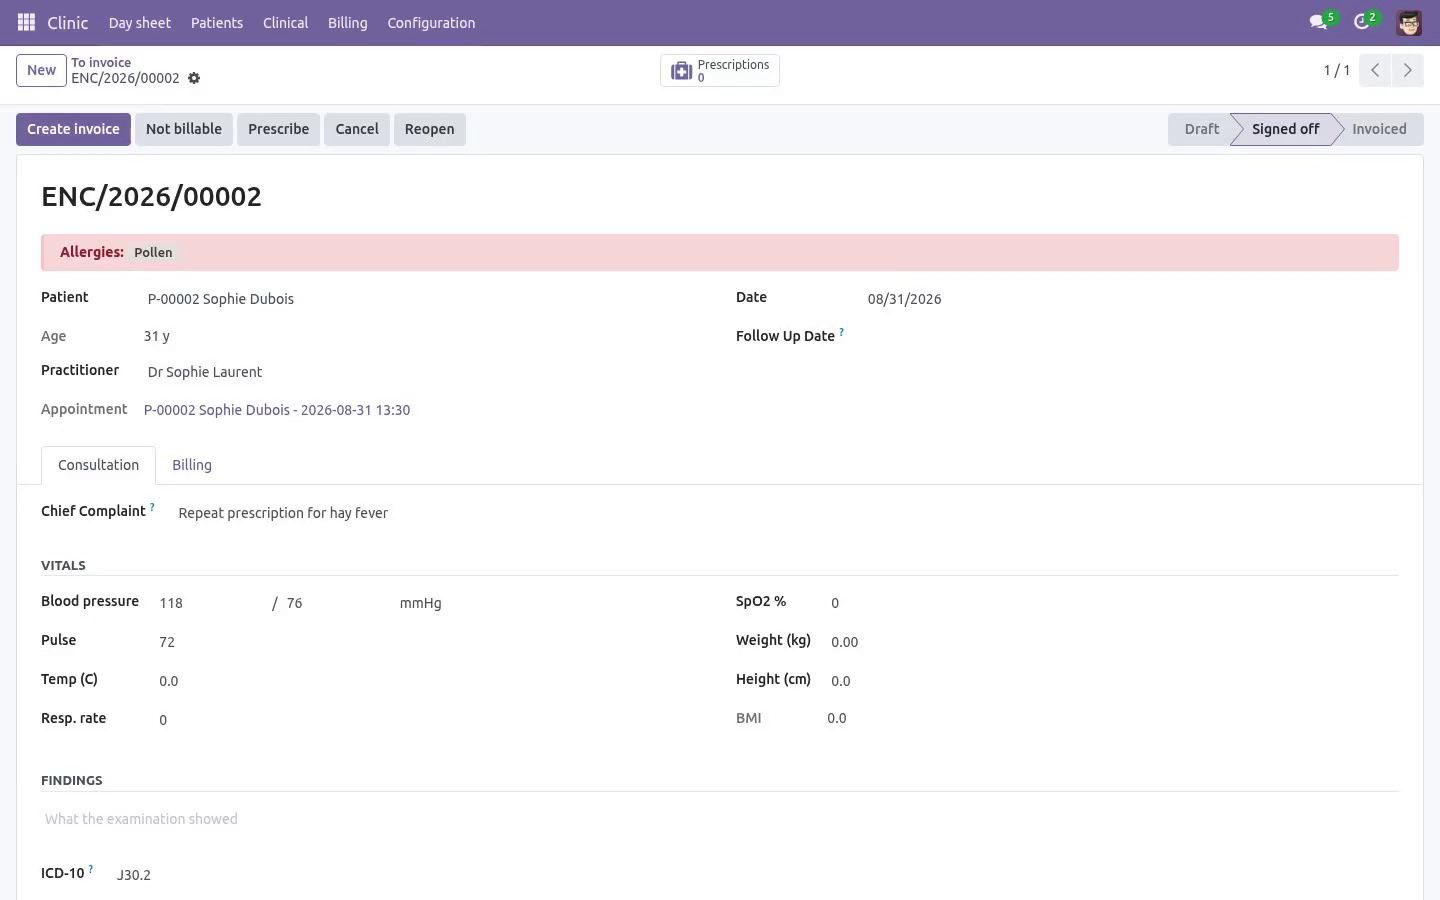Show the ICD-10 help question mark
The height and width of the screenshot is (900, 1440).
(x=90, y=869)
